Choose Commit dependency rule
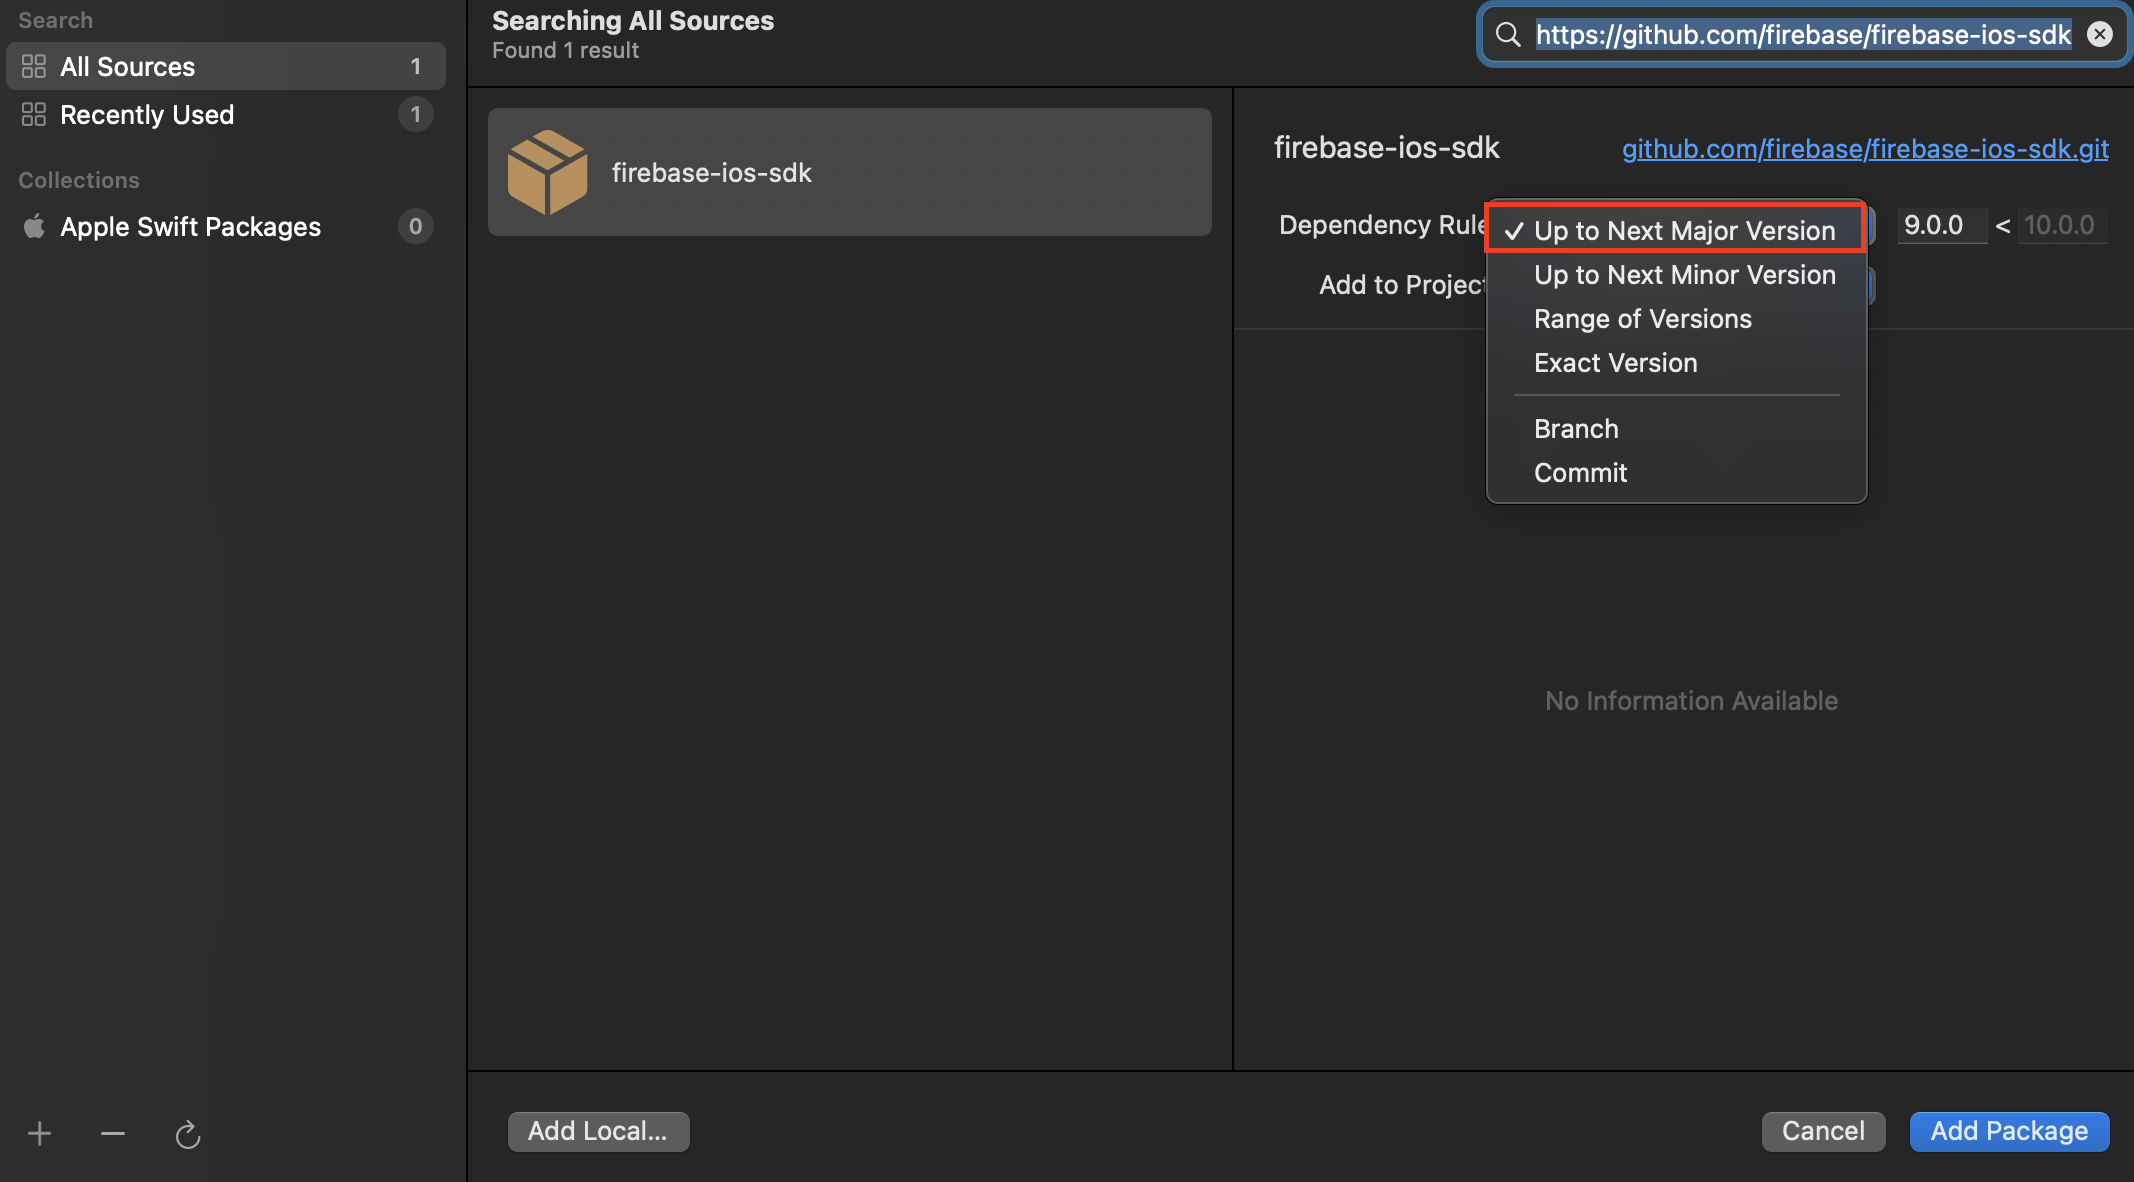The height and width of the screenshot is (1182, 2134). click(1676, 472)
